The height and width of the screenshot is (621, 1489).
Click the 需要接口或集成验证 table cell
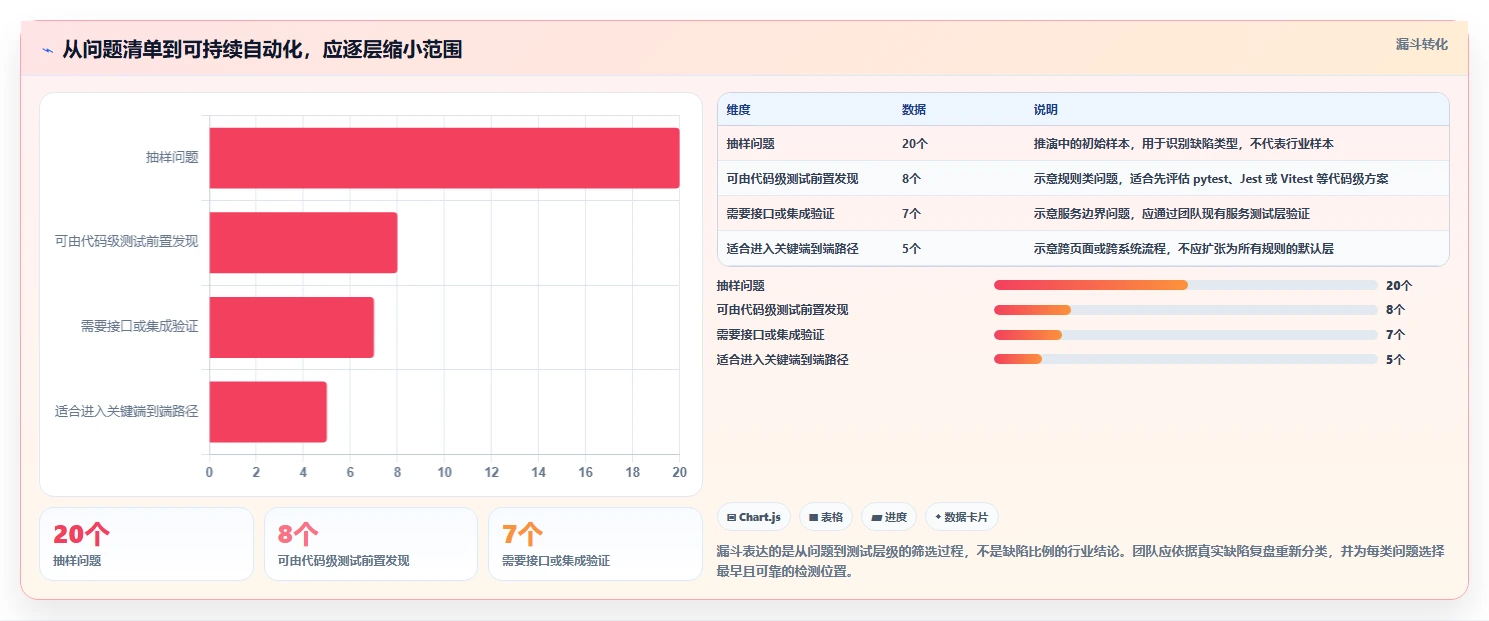[x=780, y=213]
